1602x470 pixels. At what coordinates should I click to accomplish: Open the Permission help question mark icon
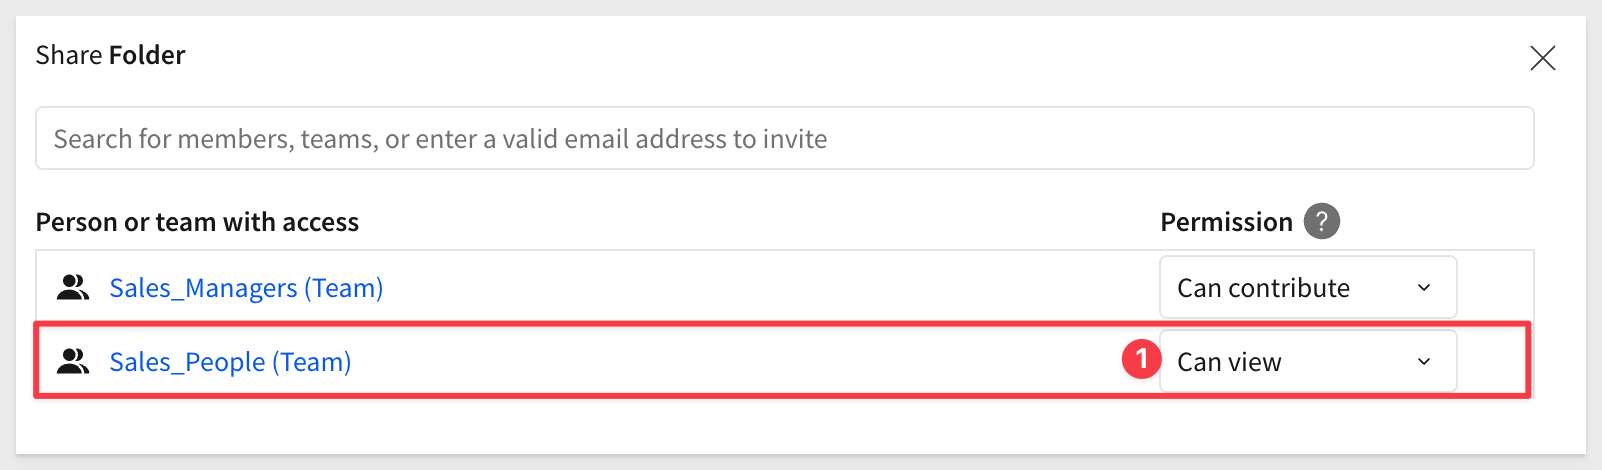tap(1321, 221)
